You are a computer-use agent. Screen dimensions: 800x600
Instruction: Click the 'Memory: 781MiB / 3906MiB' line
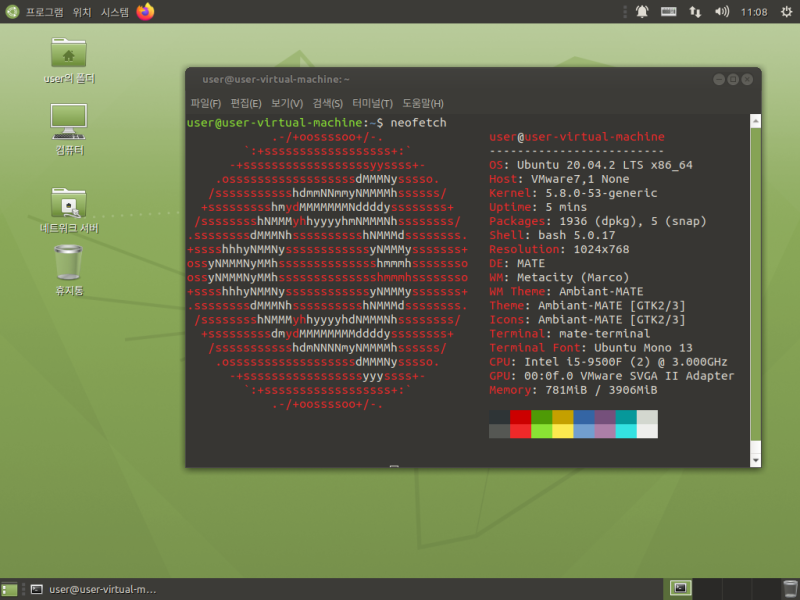[x=573, y=390]
